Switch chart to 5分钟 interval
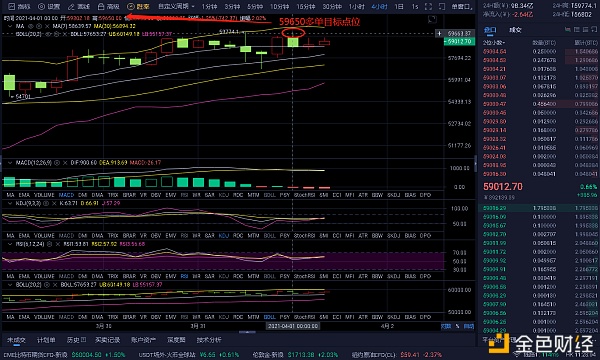This screenshot has width=600, height=360. click(255, 7)
